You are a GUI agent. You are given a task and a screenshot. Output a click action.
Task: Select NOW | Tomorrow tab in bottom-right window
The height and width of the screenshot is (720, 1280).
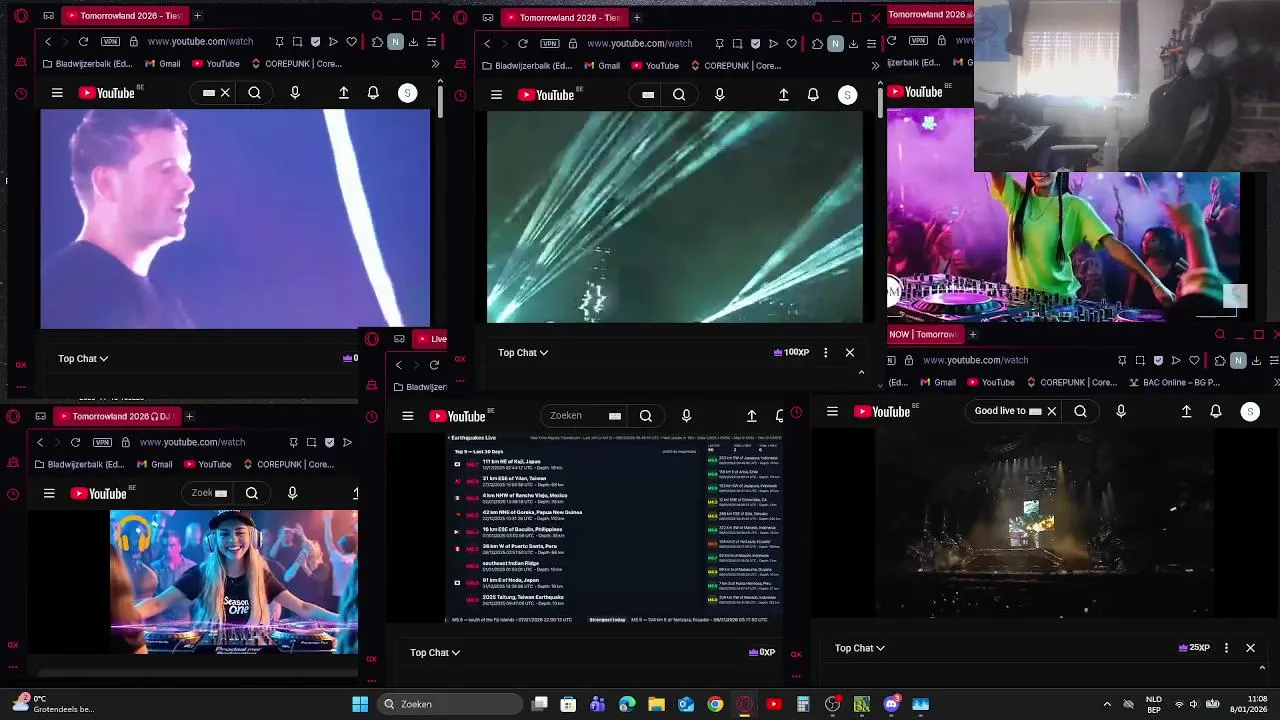(924, 334)
